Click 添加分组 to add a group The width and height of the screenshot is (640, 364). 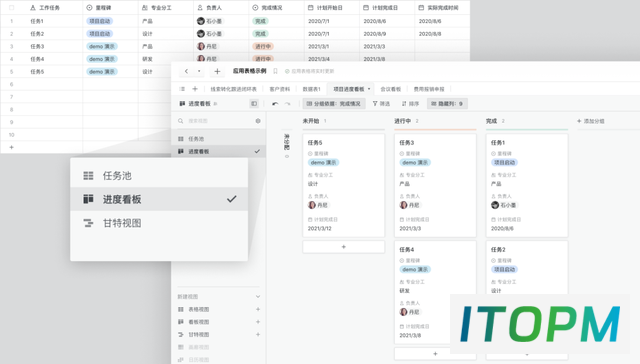coord(591,121)
